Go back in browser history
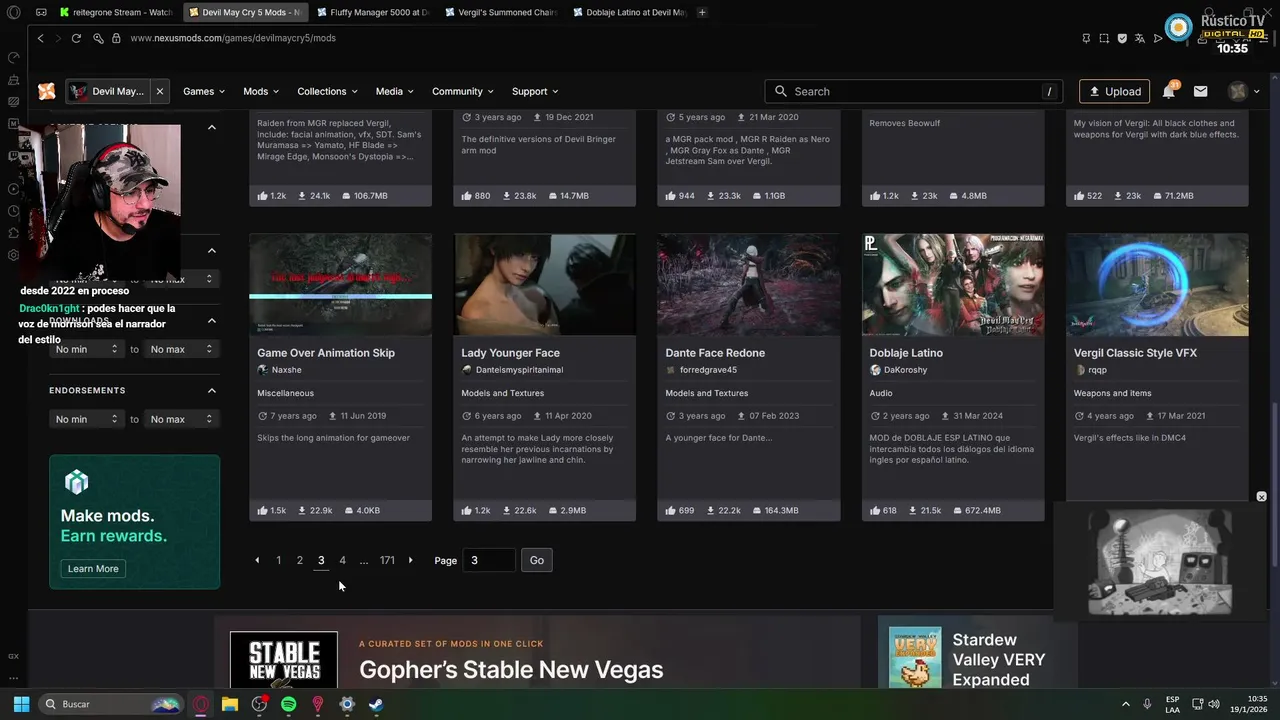 pos(40,38)
